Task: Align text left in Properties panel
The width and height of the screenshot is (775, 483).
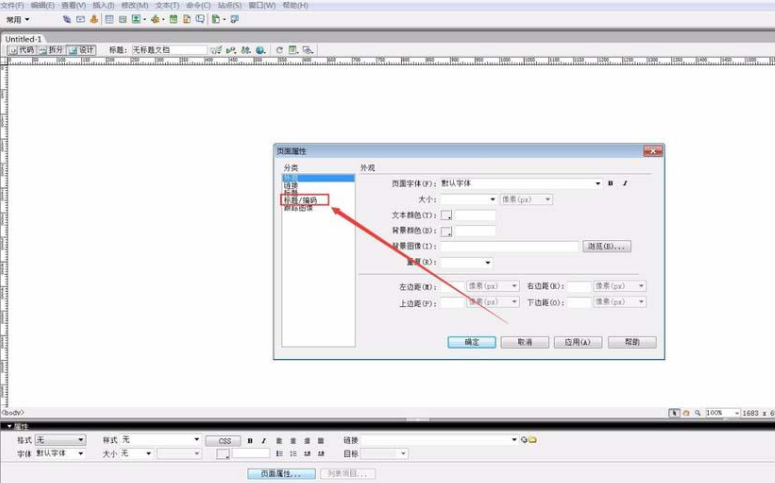Action: coord(279,440)
